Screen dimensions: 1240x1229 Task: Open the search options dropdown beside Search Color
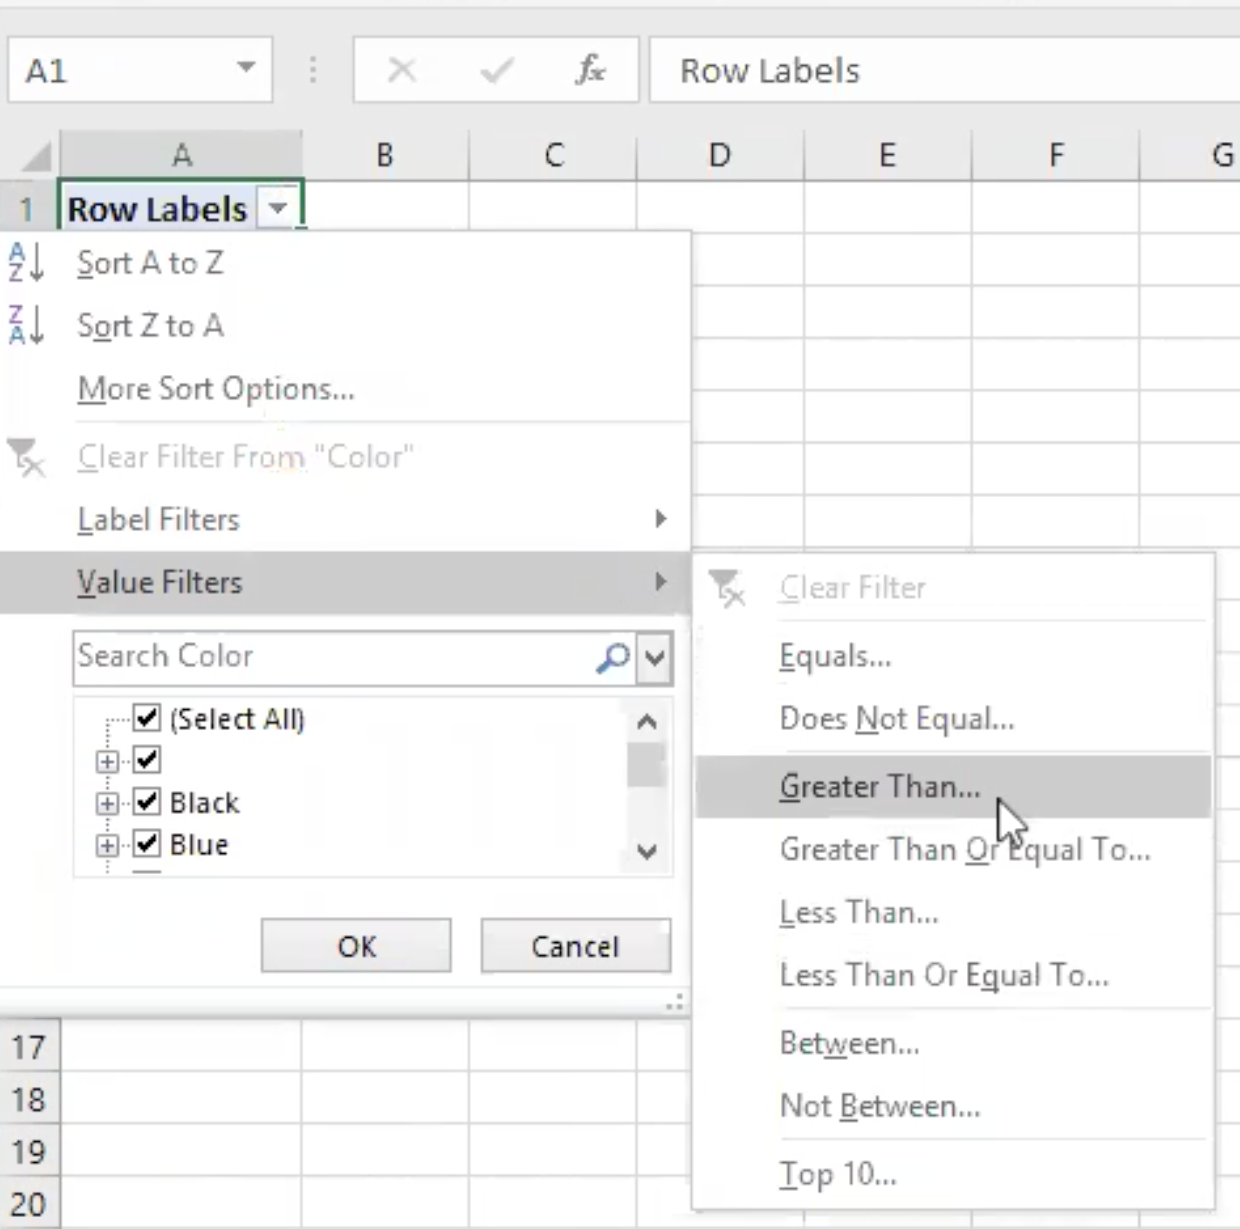coord(655,657)
